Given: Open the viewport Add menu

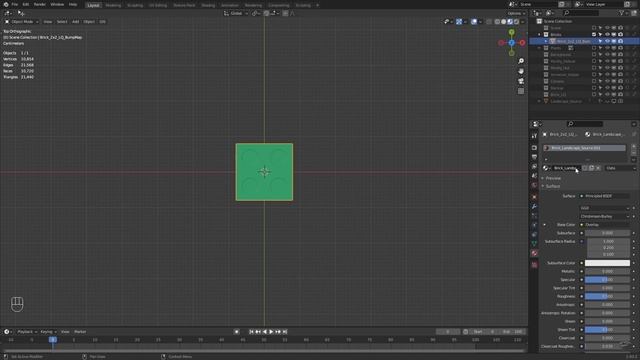Looking at the screenshot, I should (76, 22).
